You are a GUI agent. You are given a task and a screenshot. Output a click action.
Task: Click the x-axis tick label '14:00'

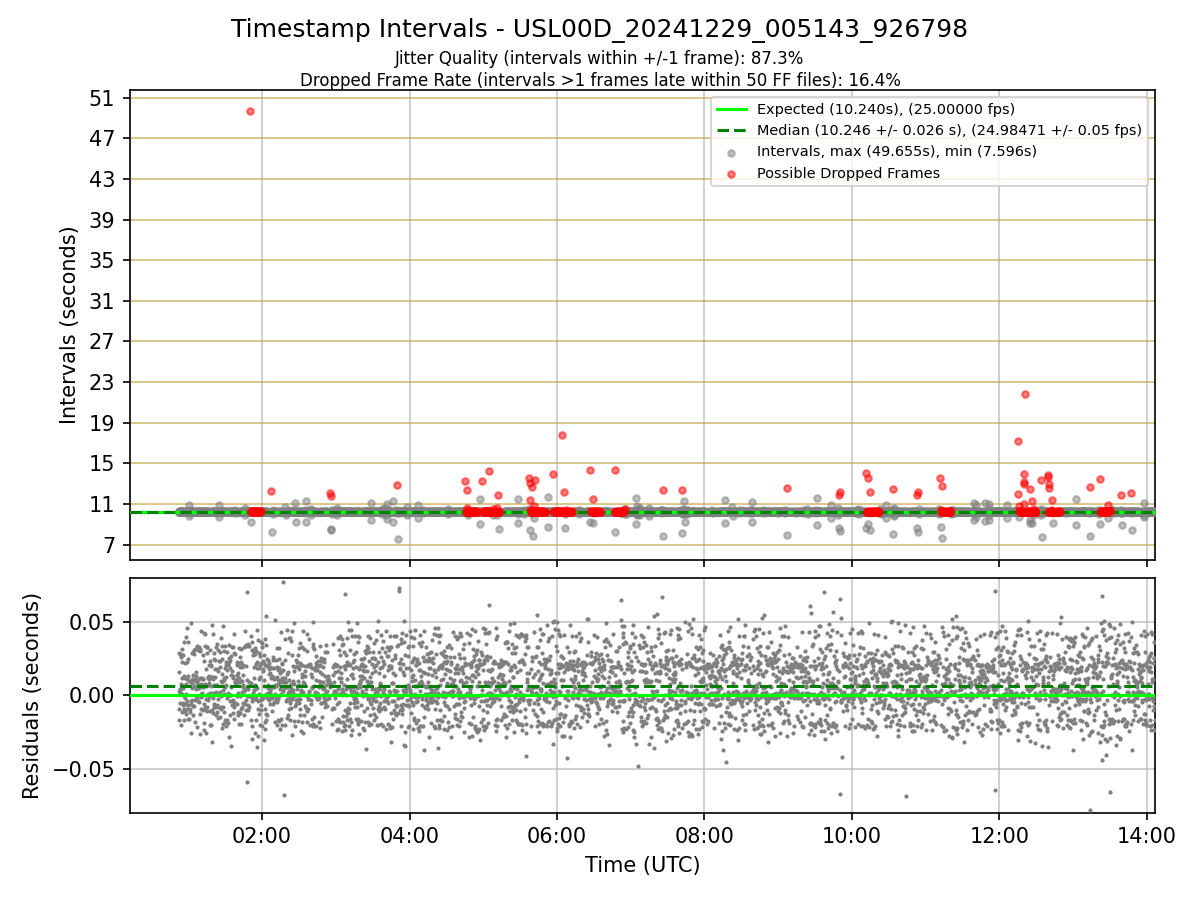1146,834
